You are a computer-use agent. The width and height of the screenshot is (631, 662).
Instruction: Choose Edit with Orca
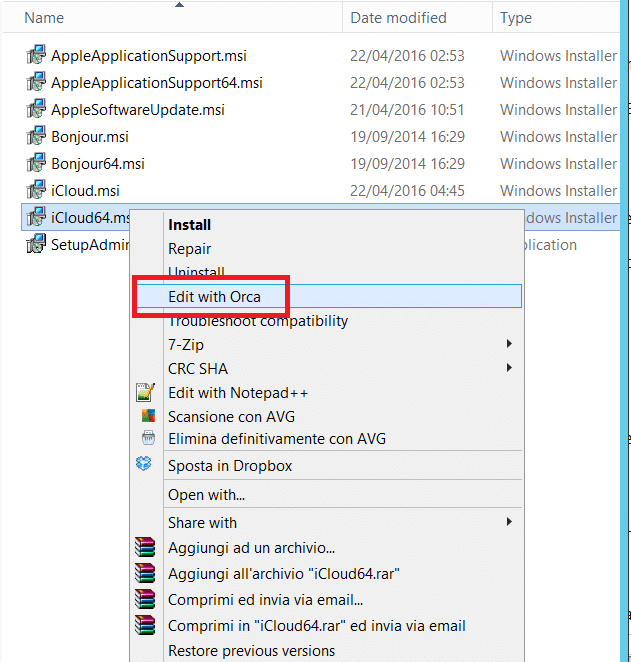[214, 296]
